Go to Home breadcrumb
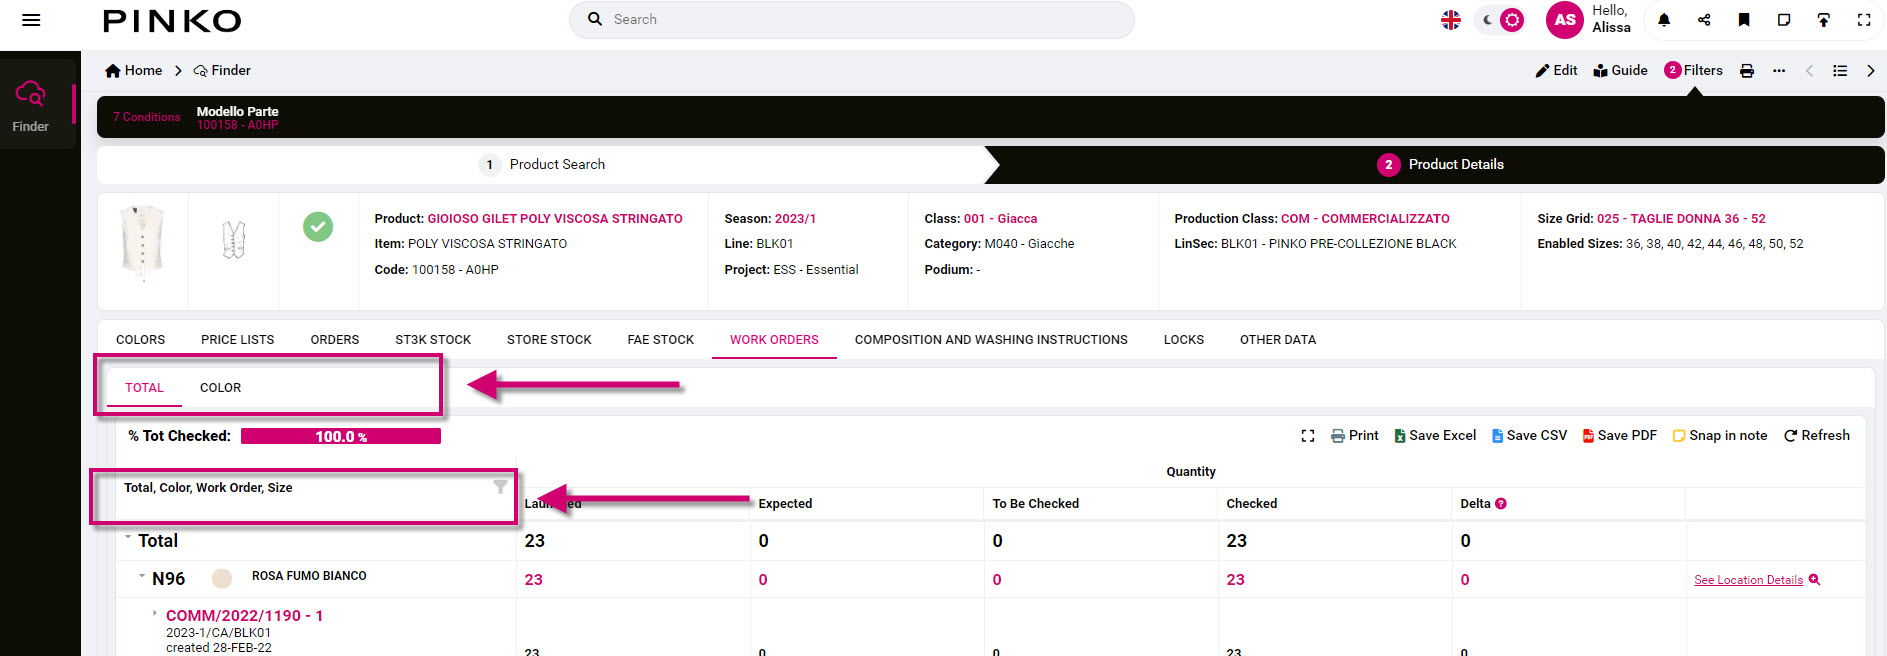The image size is (1887, 656). point(134,70)
